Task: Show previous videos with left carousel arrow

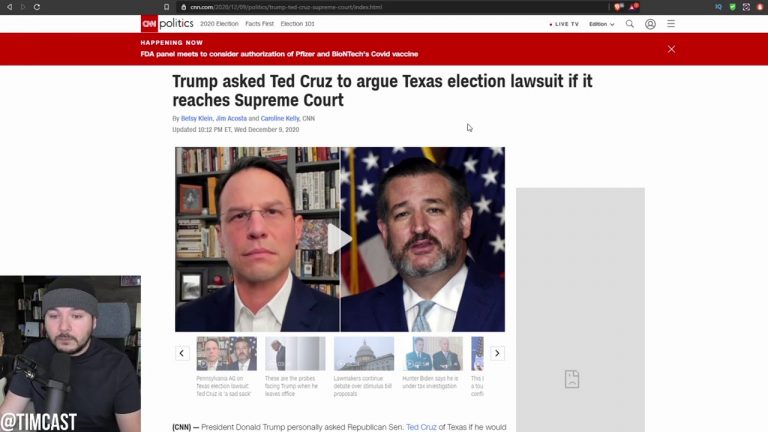Action: (x=182, y=353)
